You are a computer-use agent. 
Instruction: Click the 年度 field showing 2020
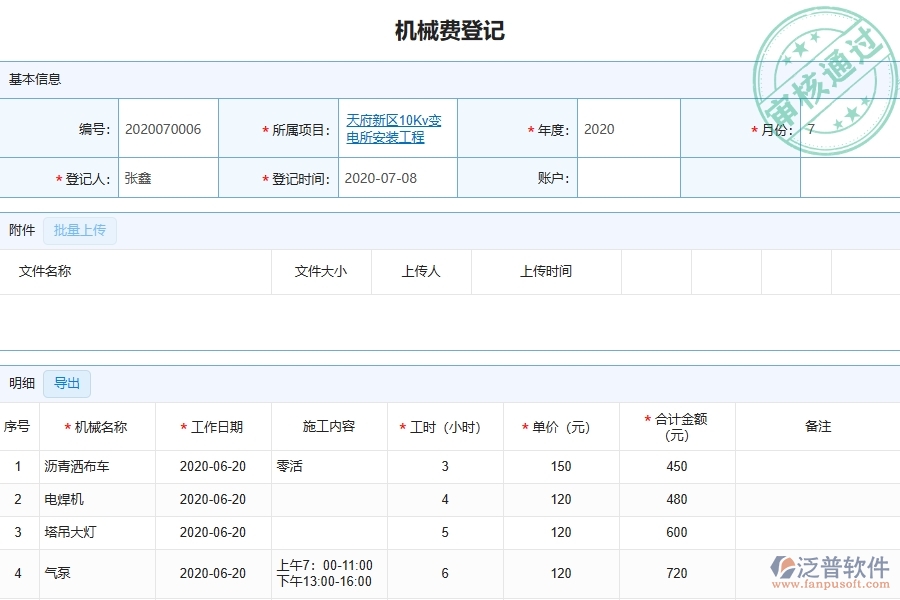coord(599,129)
